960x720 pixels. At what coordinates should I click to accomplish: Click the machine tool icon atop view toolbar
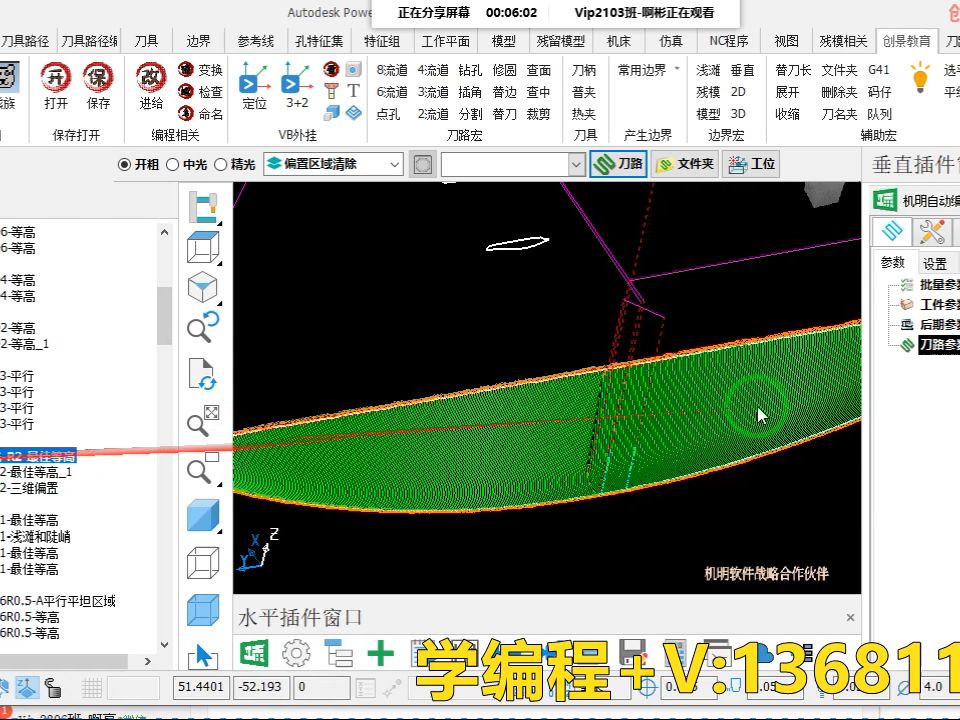(x=203, y=206)
